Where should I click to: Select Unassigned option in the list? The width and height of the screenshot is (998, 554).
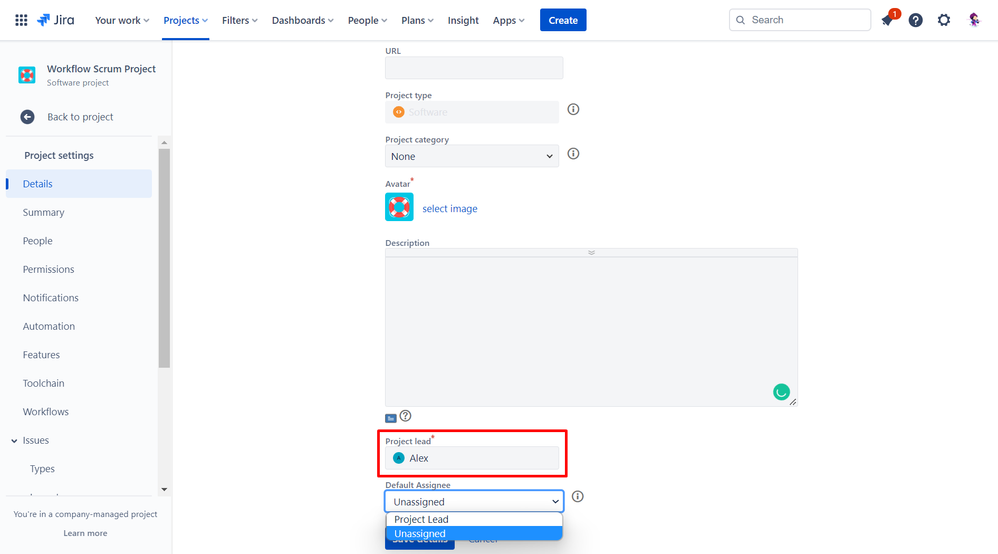coord(474,534)
